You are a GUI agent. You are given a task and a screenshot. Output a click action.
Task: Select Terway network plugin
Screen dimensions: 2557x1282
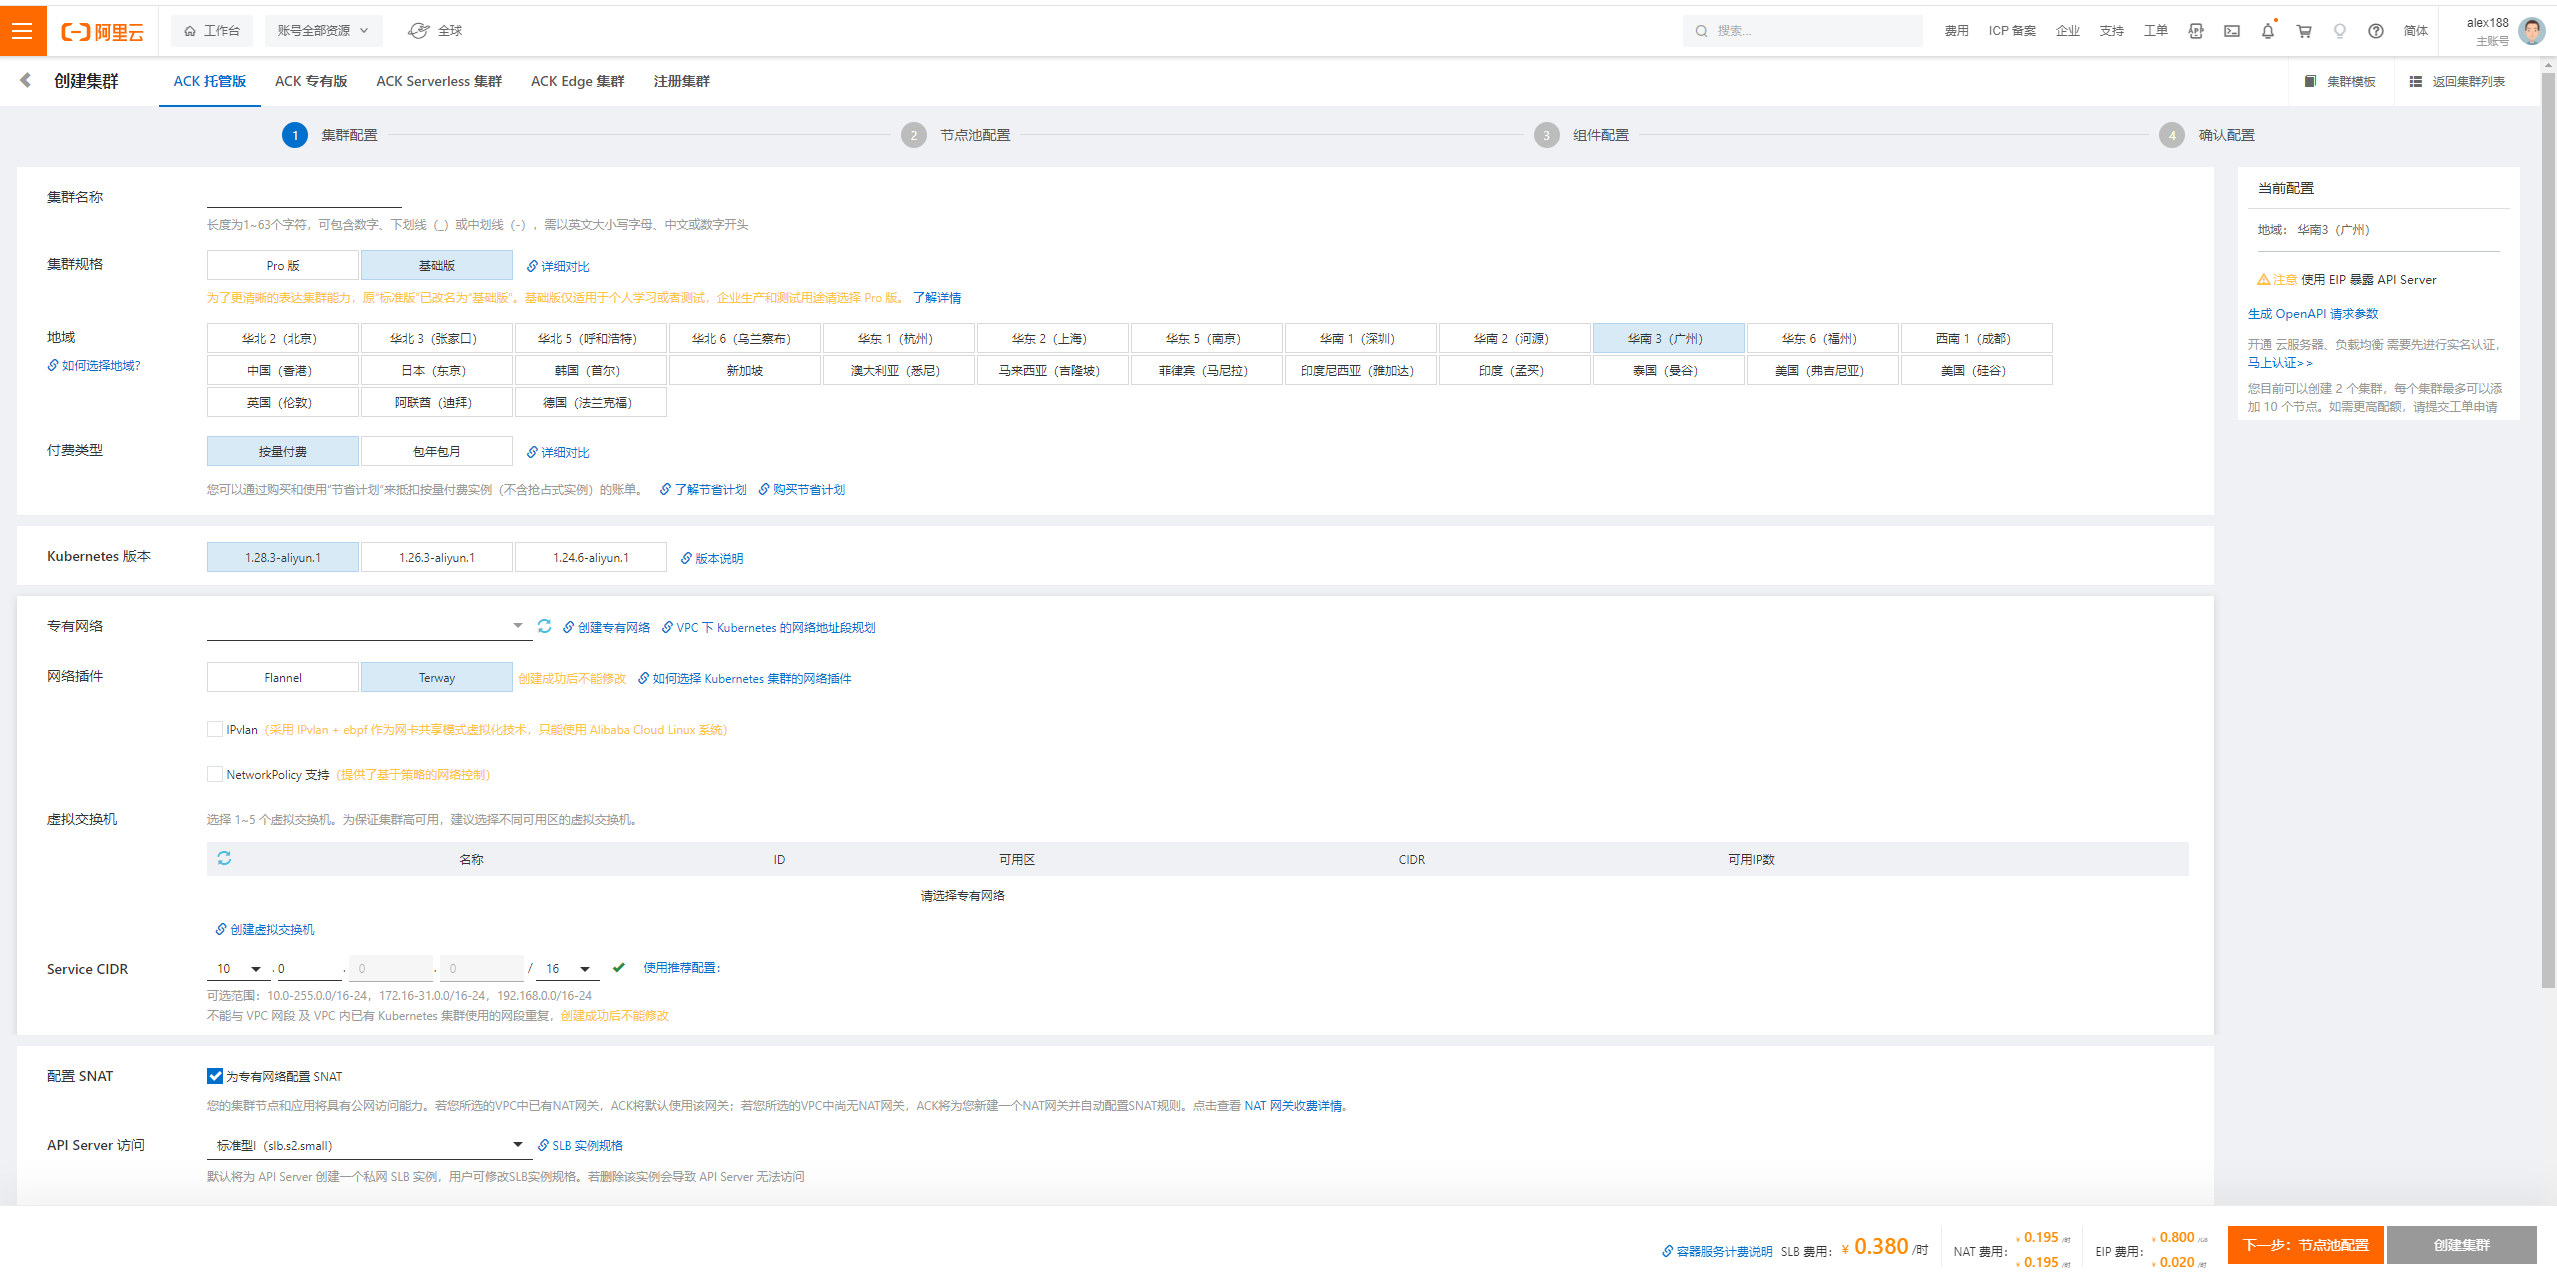[437, 677]
